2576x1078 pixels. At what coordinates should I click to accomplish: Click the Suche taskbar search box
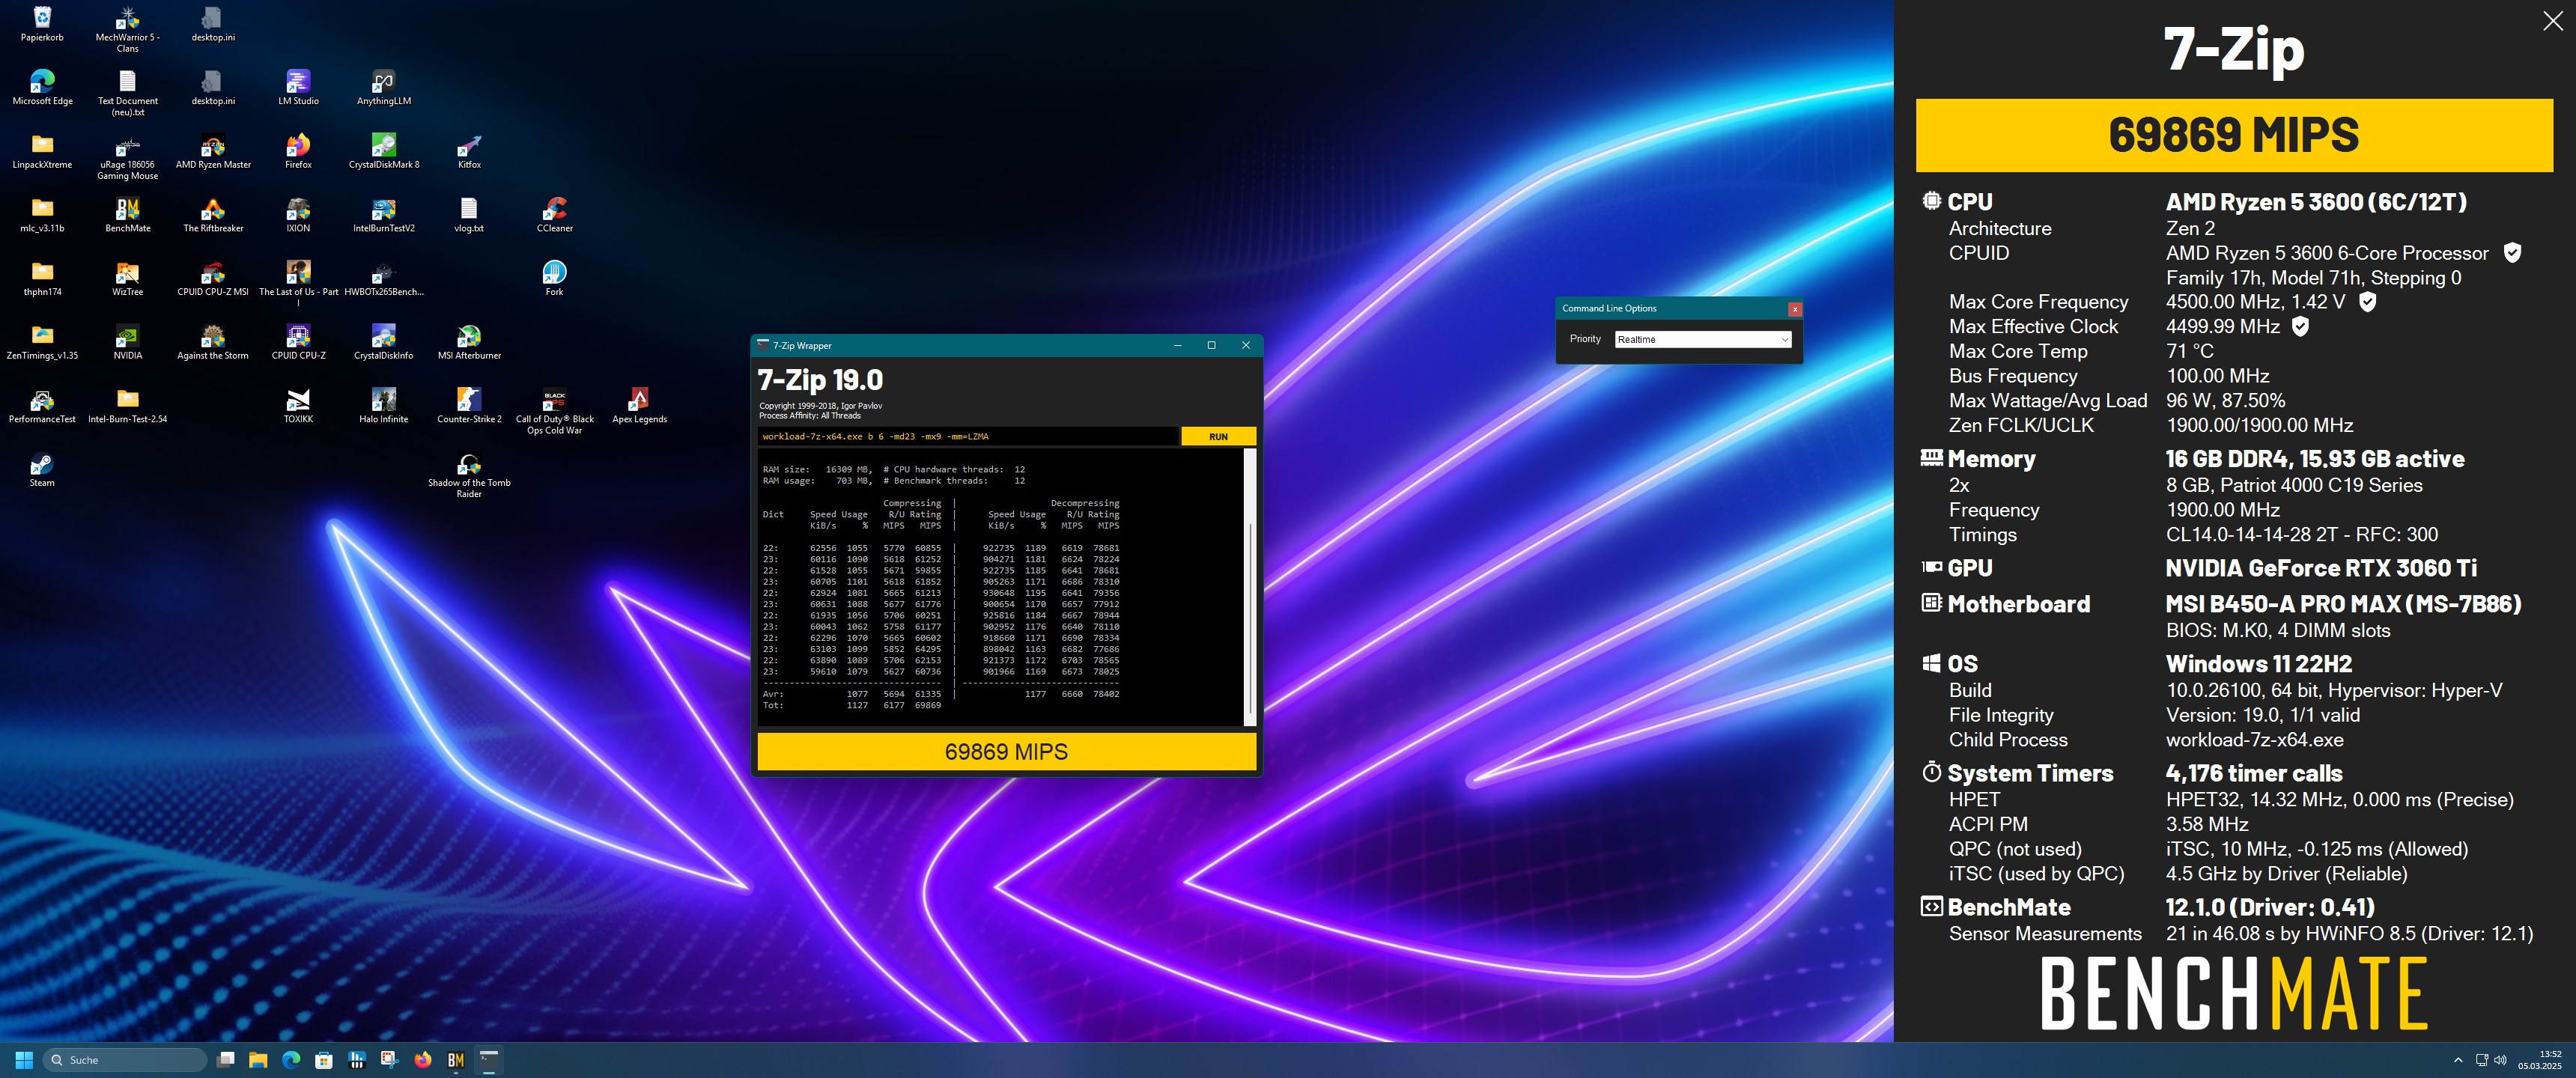(x=125, y=1060)
